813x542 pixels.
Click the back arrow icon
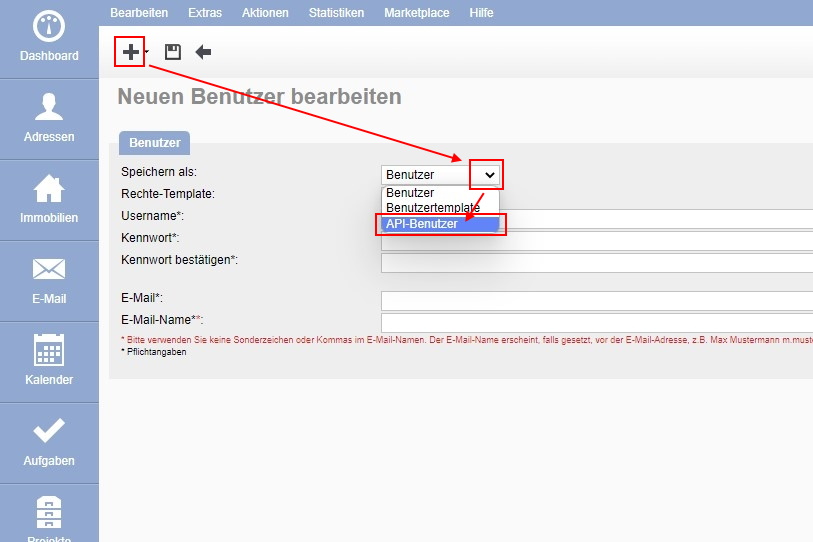pyautogui.click(x=203, y=52)
